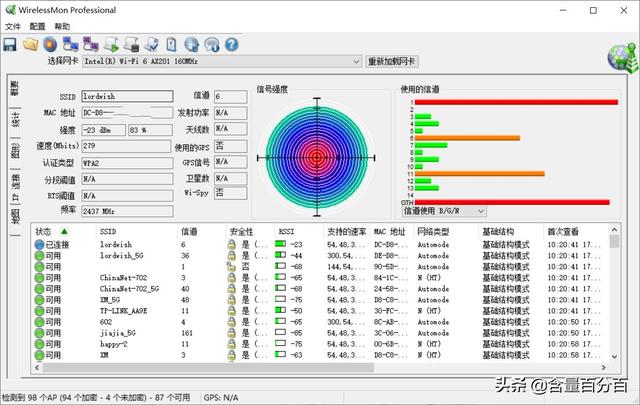The height and width of the screenshot is (405, 640).
Task: Sort list by 安全性 column header
Action: [x=241, y=231]
